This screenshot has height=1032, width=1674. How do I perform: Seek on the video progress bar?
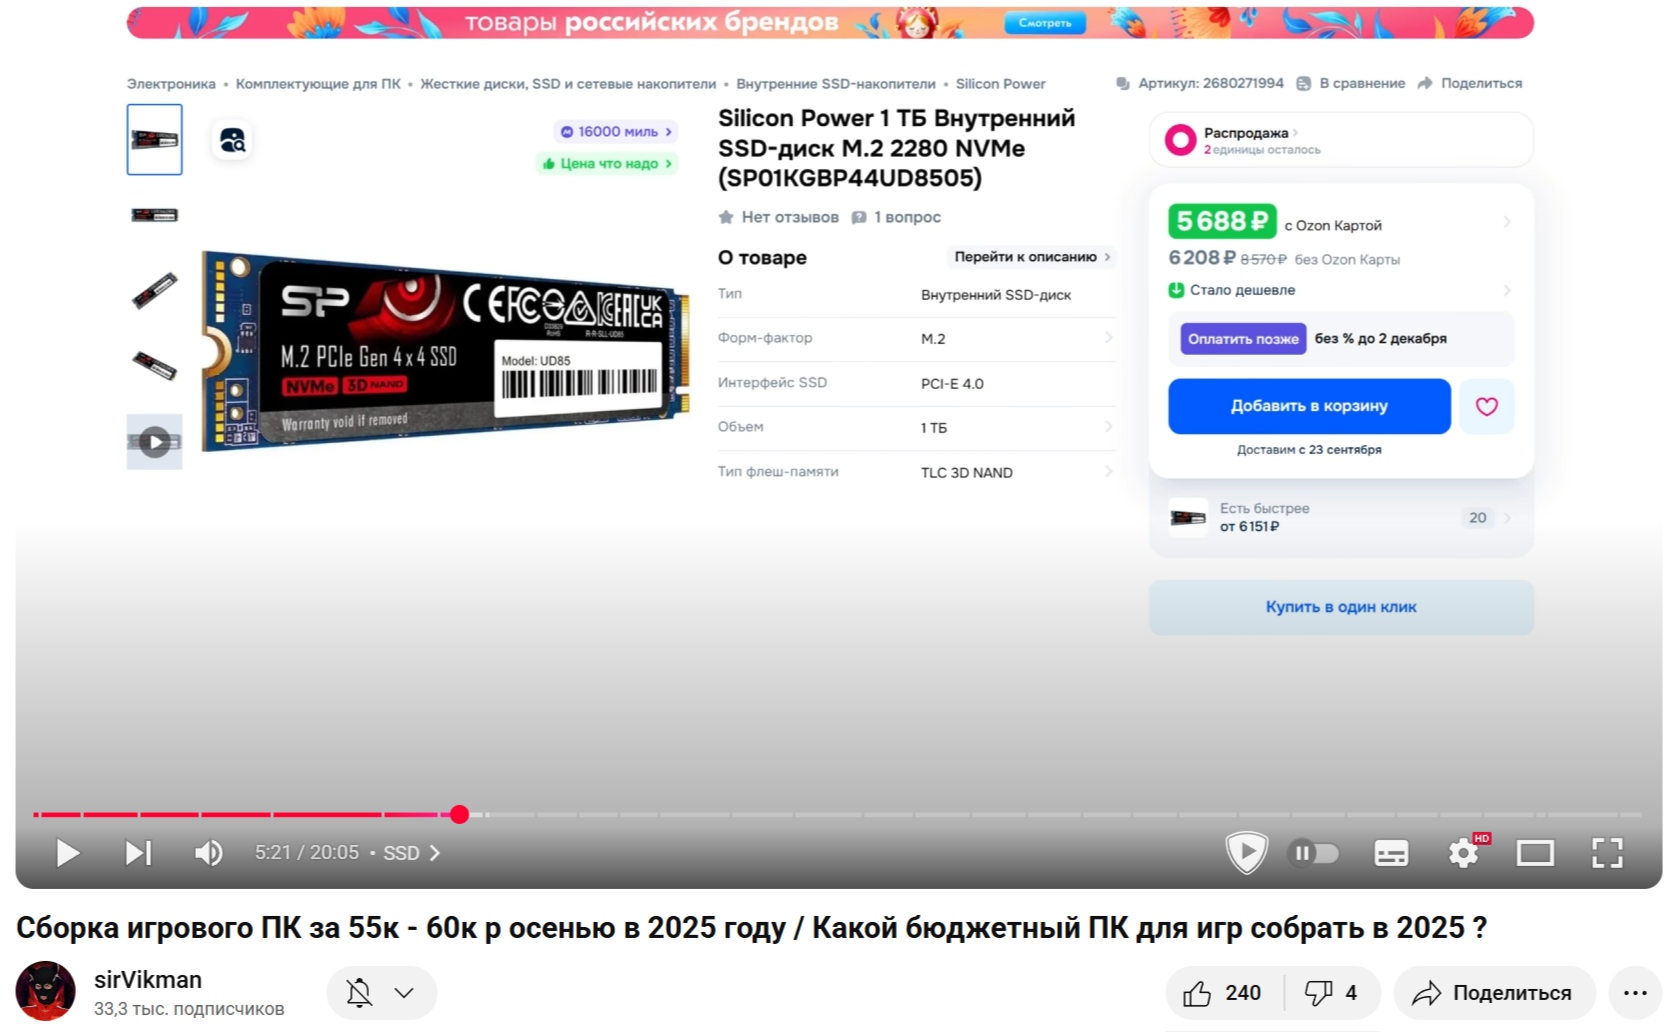[836, 815]
